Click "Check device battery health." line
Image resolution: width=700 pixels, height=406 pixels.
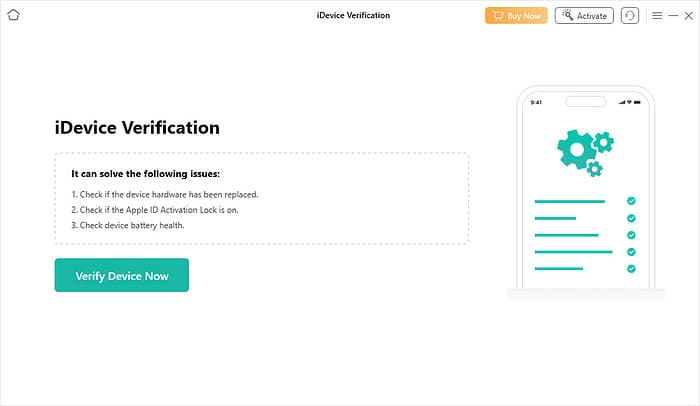[128, 226]
